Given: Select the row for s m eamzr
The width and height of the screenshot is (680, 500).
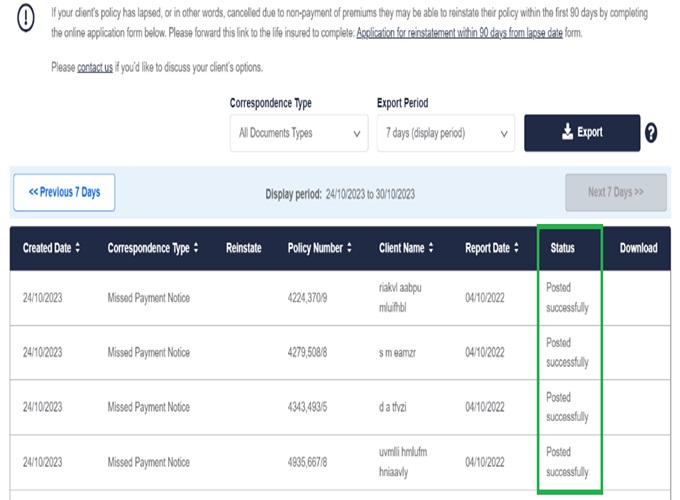Looking at the screenshot, I should 340,353.
